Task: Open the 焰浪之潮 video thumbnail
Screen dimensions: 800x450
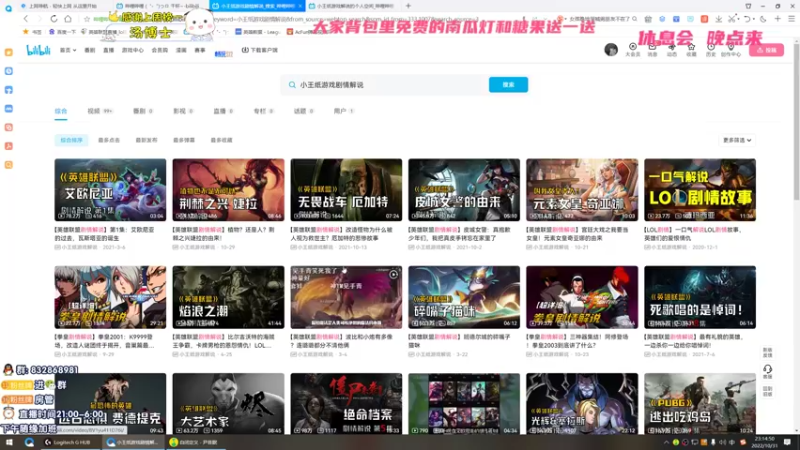Action: 228,297
